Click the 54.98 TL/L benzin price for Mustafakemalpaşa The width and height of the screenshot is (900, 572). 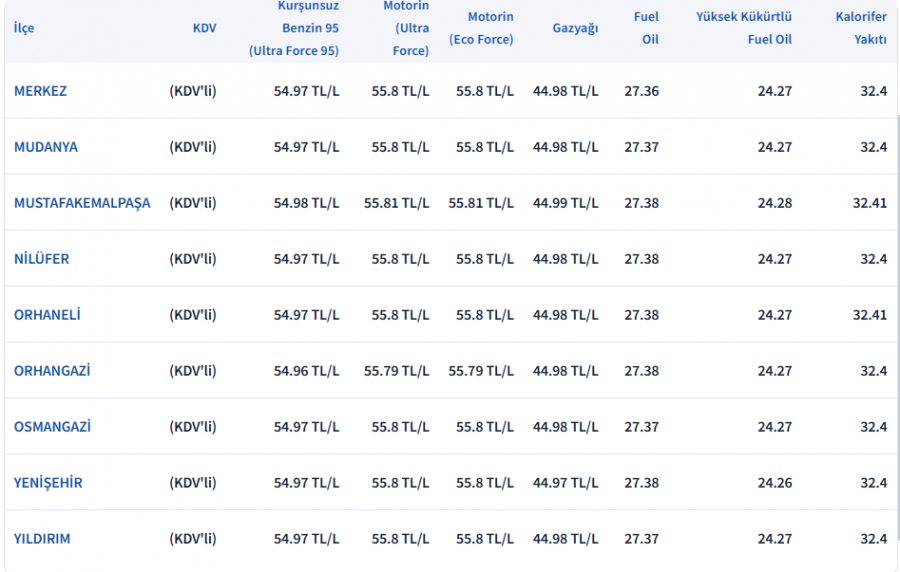point(306,203)
